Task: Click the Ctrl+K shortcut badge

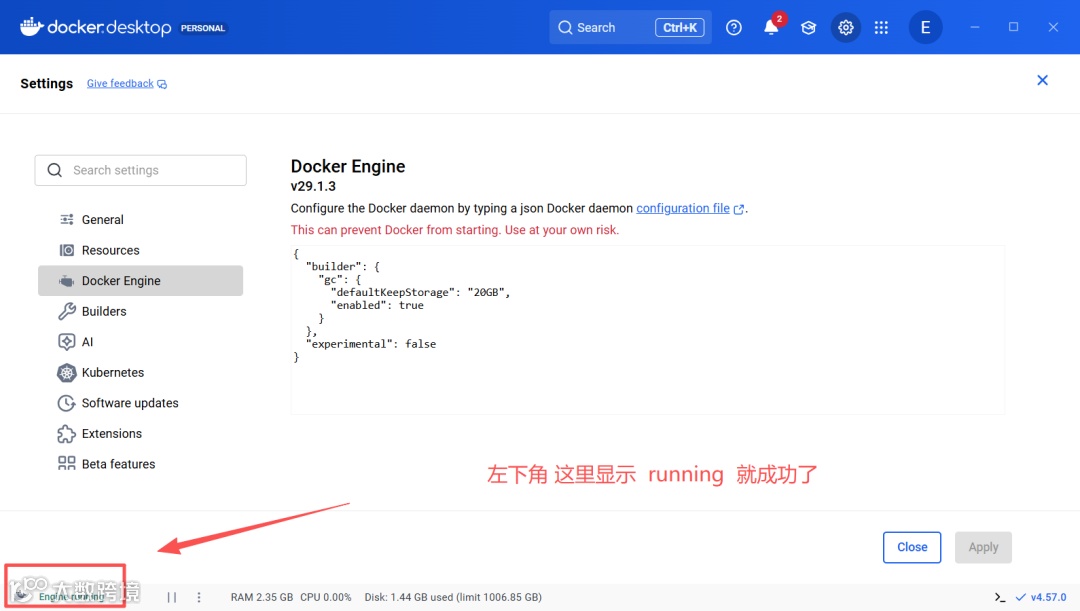Action: tap(679, 28)
